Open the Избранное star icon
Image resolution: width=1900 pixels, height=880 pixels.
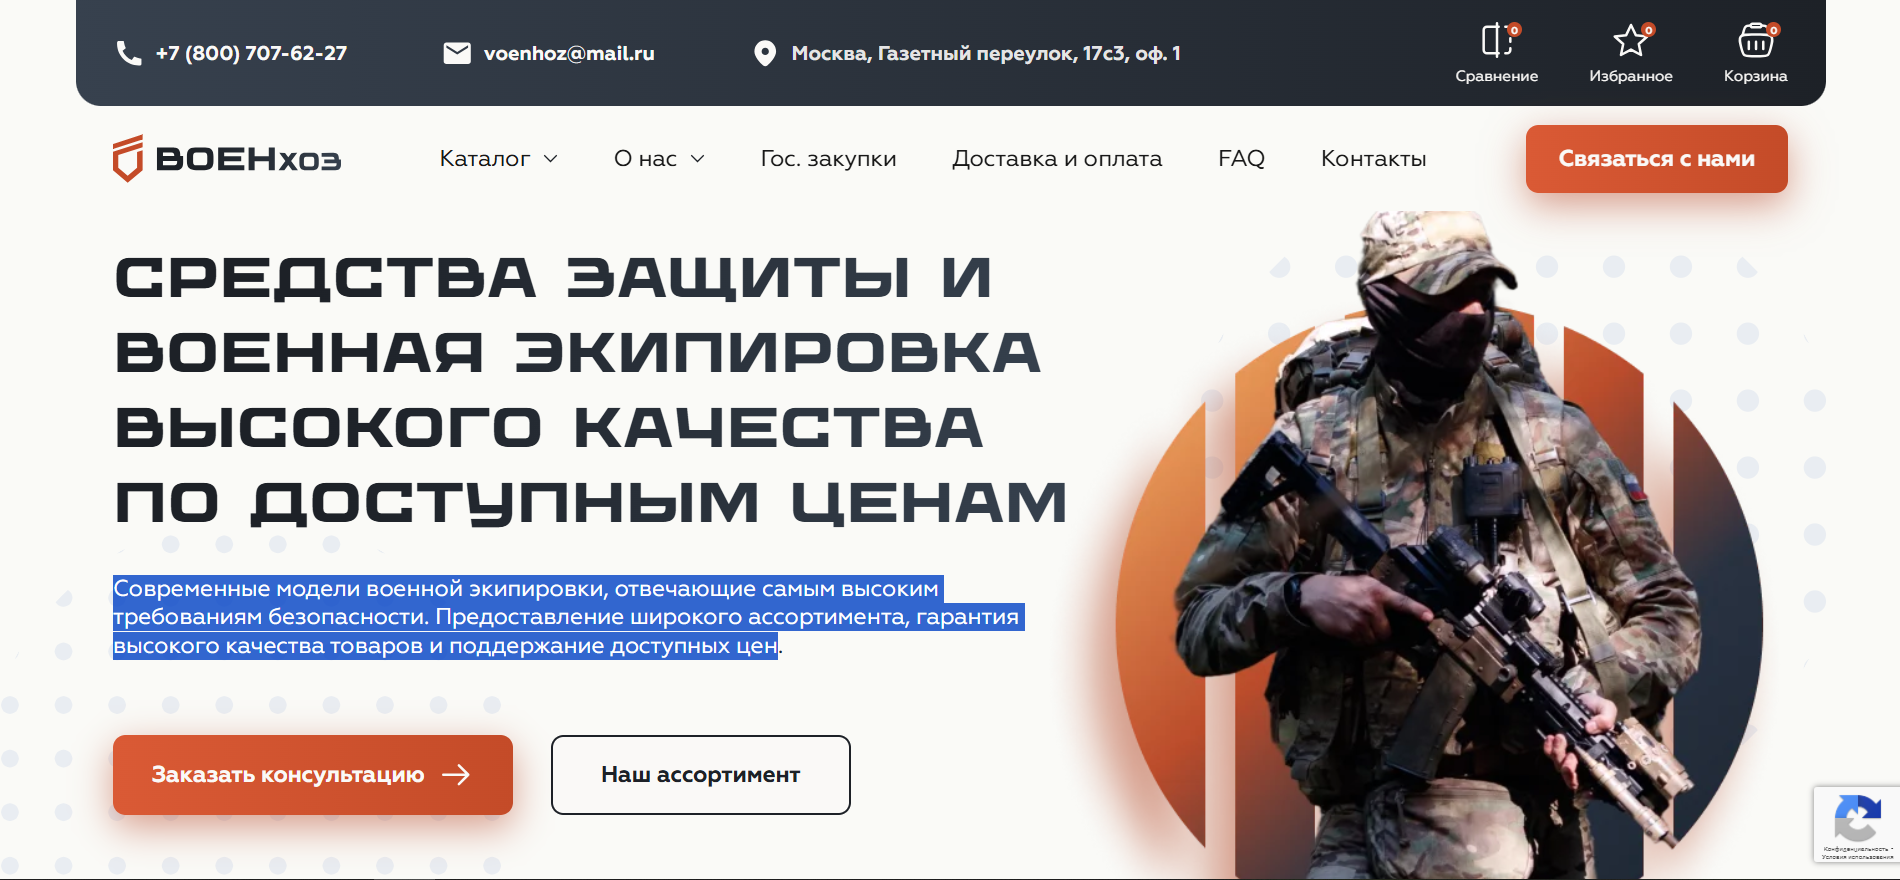tap(1631, 40)
